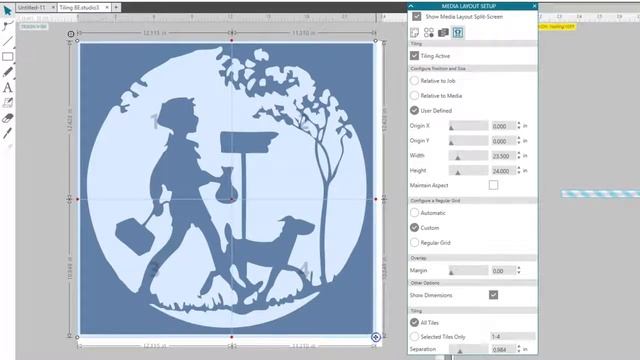Click the Height value field 24.000
The height and width of the screenshot is (360, 640).
[x=504, y=171]
